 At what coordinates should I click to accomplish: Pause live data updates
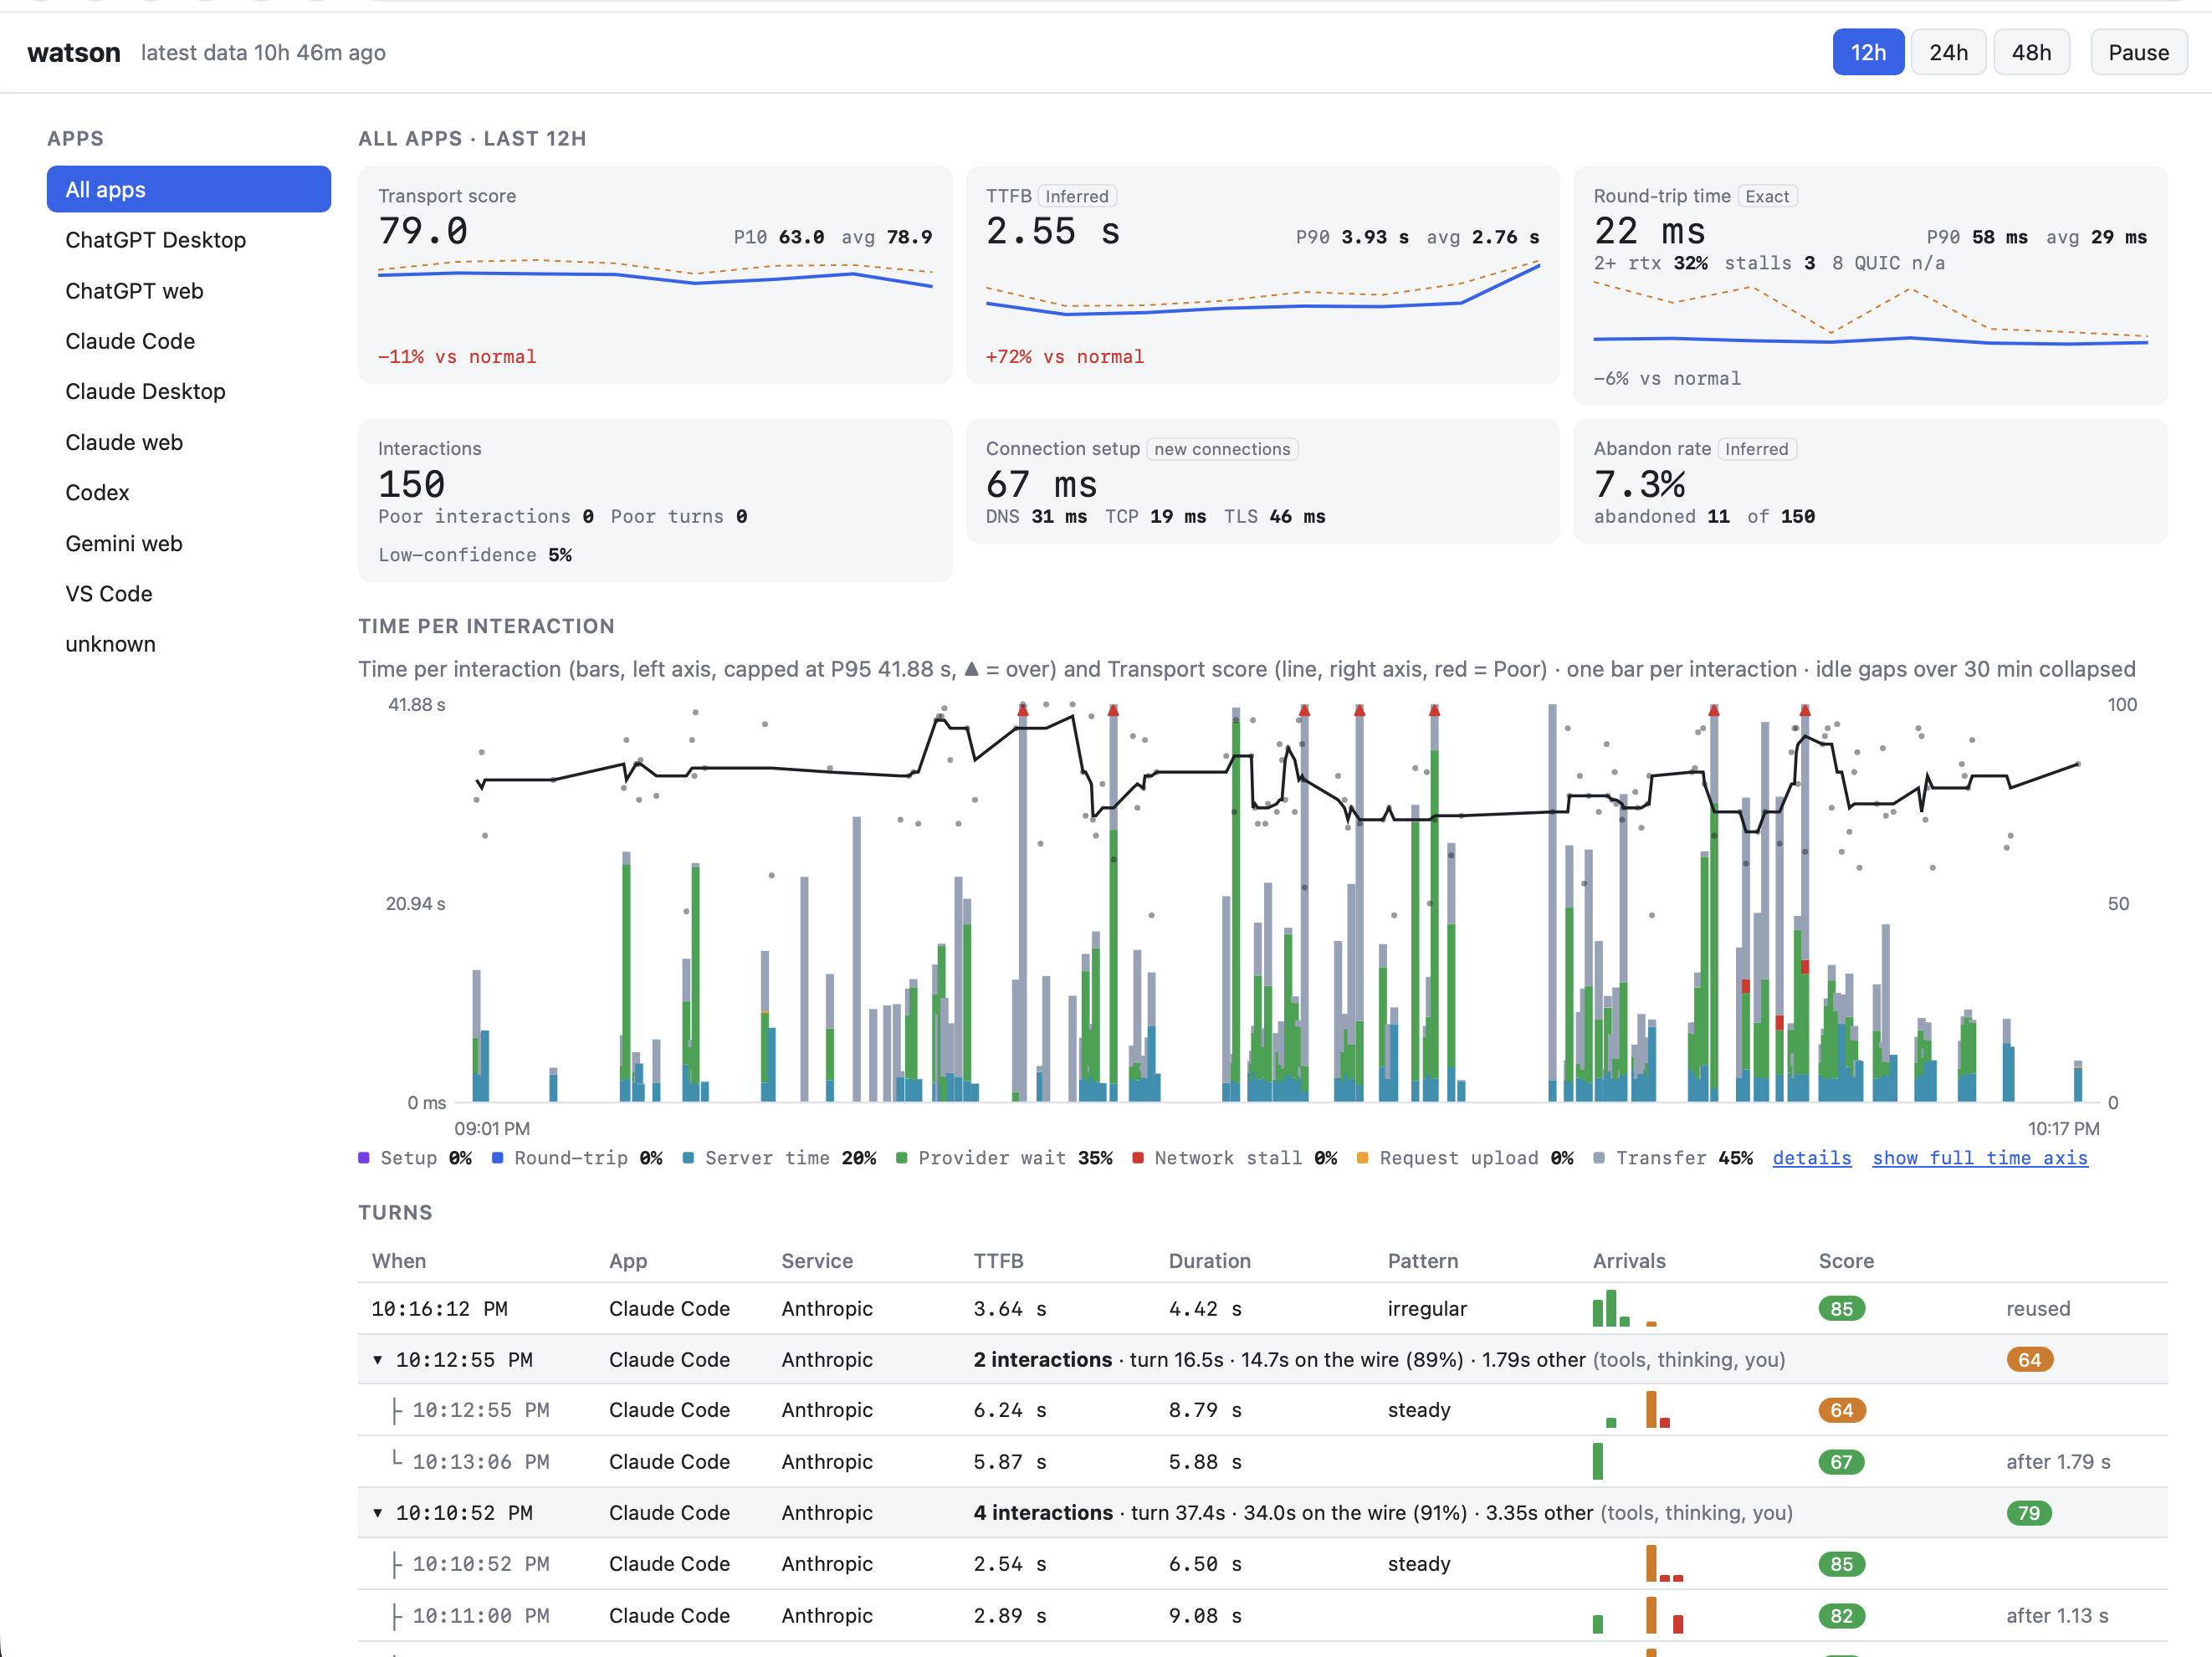(2138, 52)
